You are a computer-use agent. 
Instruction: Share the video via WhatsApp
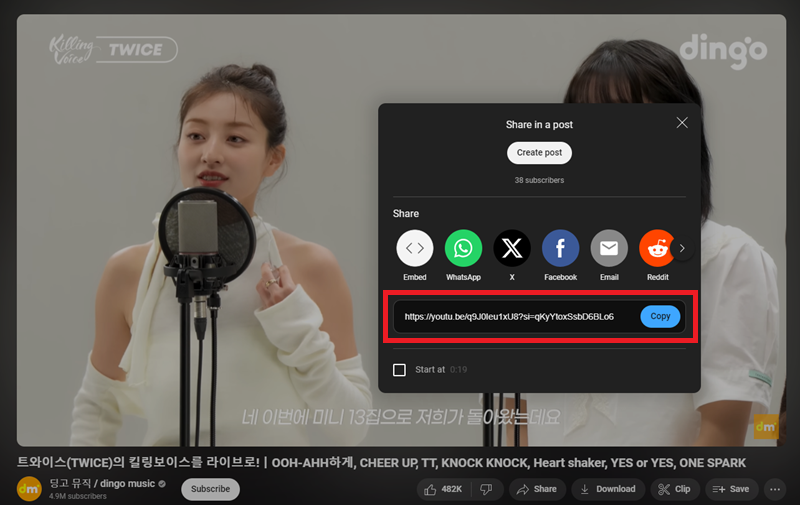point(463,248)
